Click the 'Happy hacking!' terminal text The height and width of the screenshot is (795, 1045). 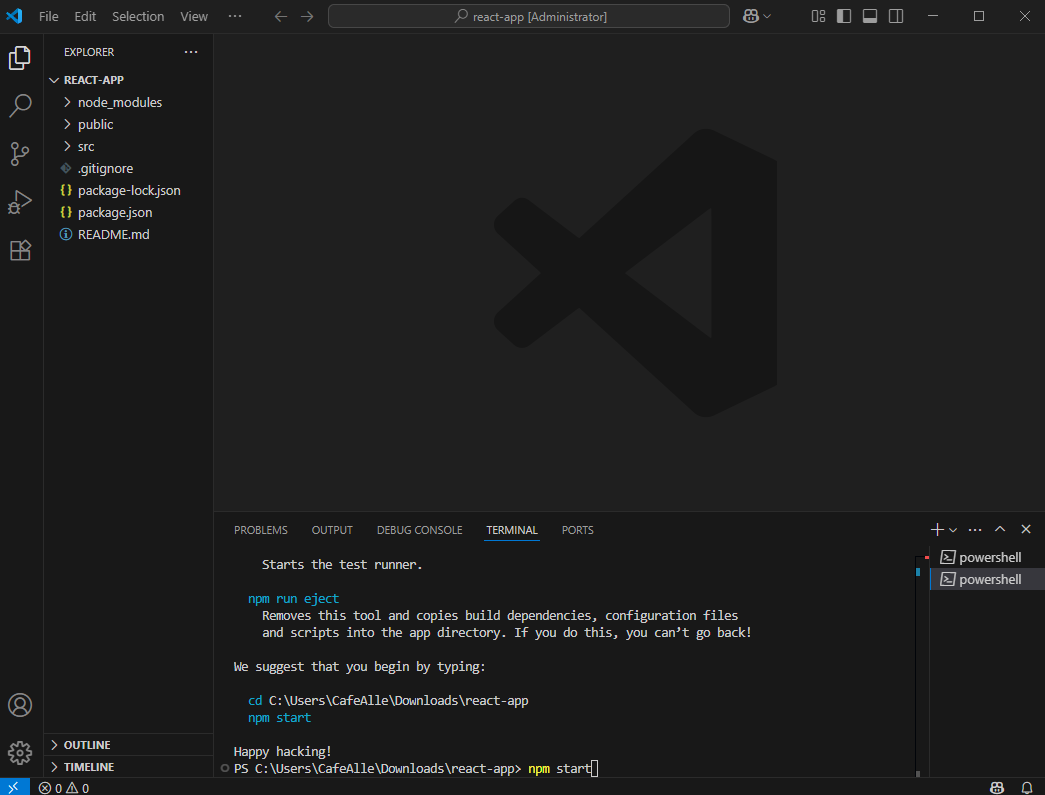tap(283, 752)
